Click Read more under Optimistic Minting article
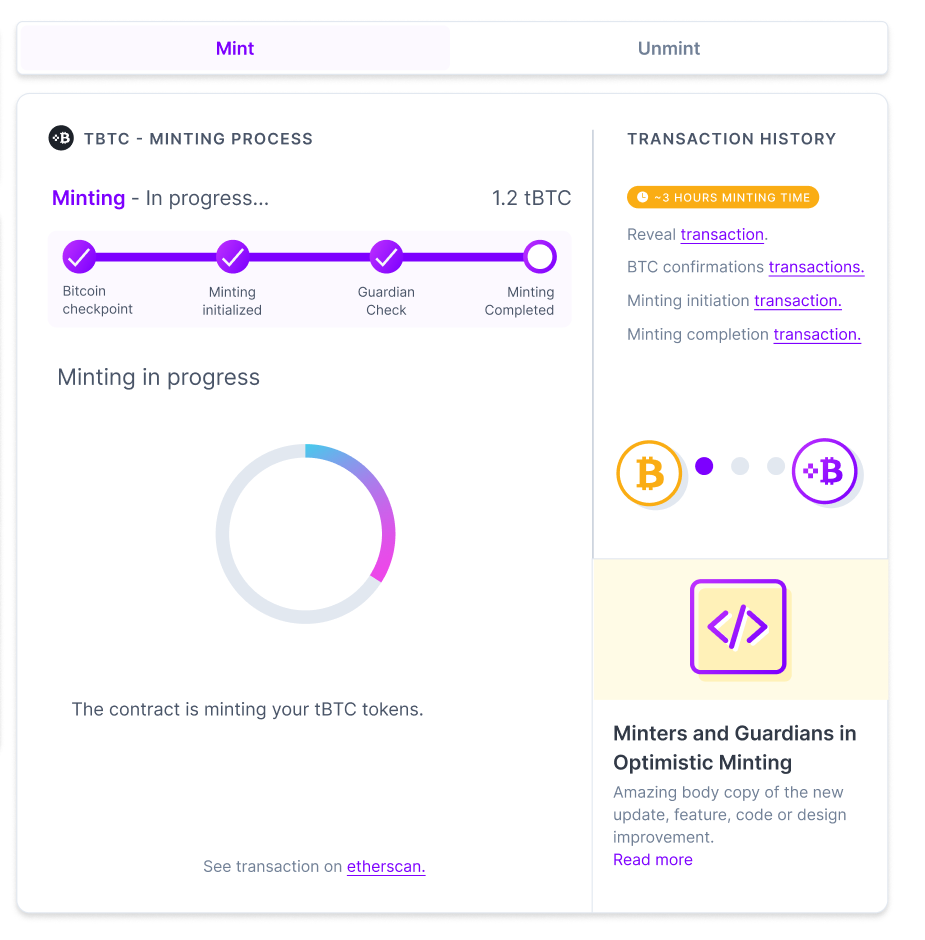Screen dimensions: 925x940 pos(652,859)
